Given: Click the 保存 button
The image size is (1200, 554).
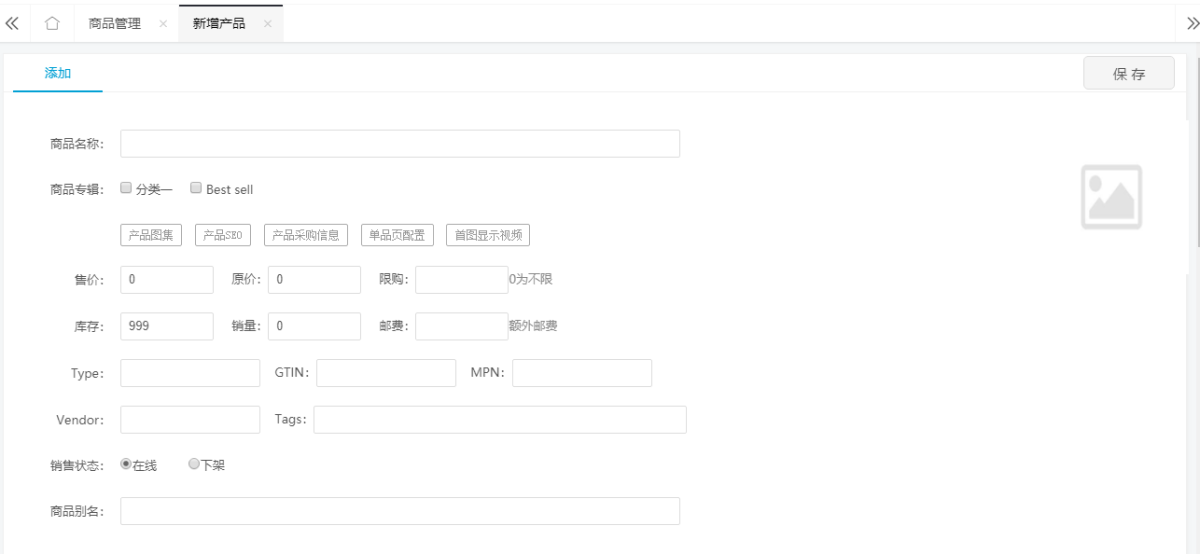Looking at the screenshot, I should (1129, 74).
